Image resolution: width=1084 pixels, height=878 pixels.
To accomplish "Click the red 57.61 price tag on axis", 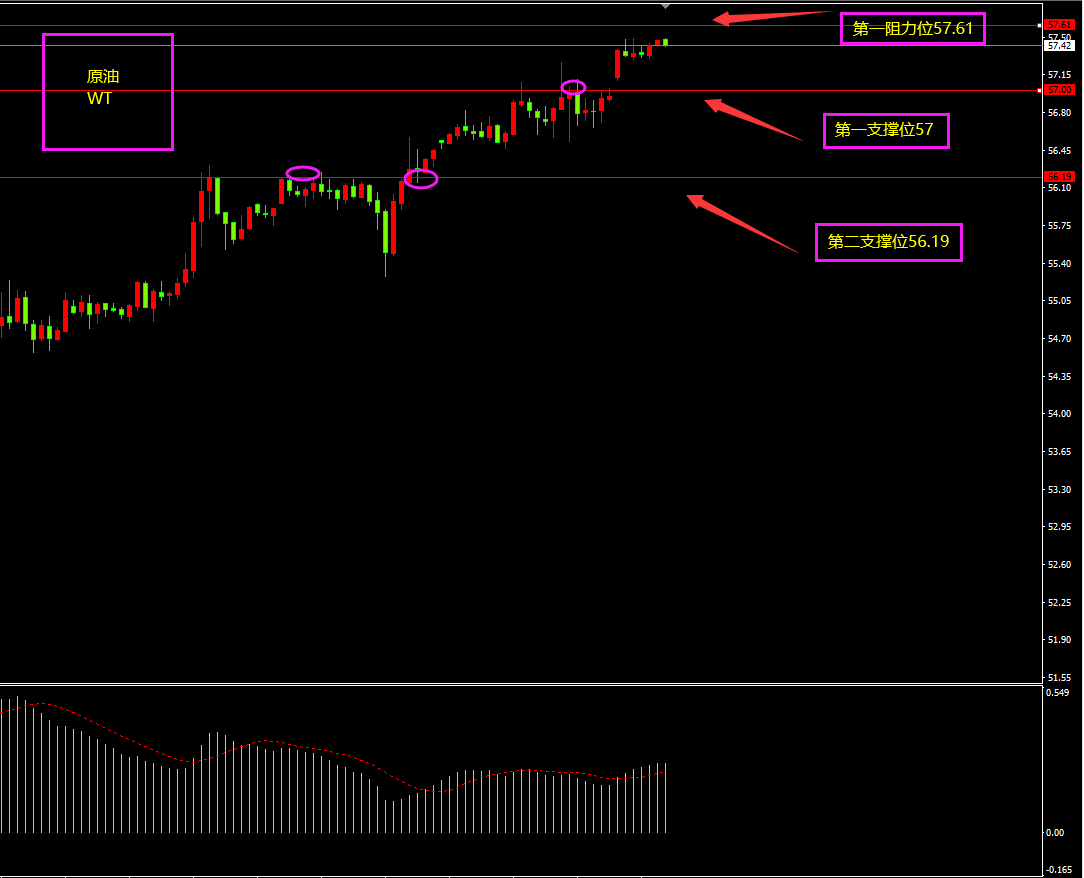I will pyautogui.click(x=1058, y=25).
